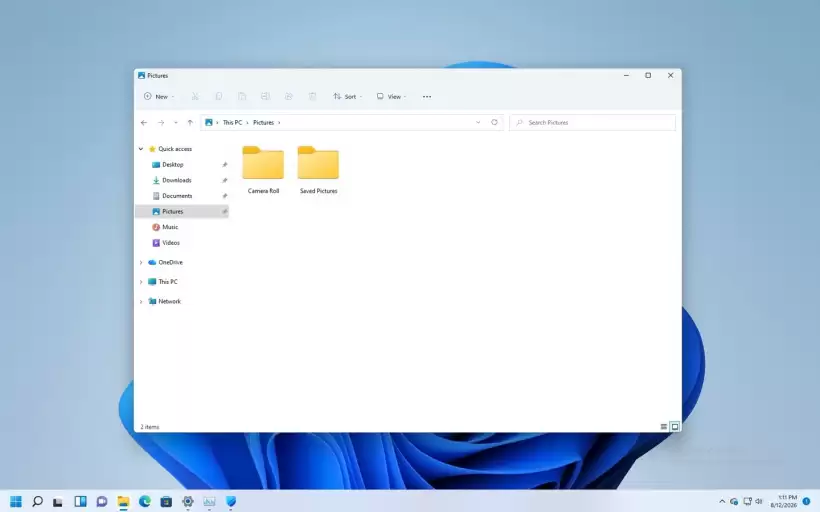Select the Camera Roll folder

(x=263, y=170)
